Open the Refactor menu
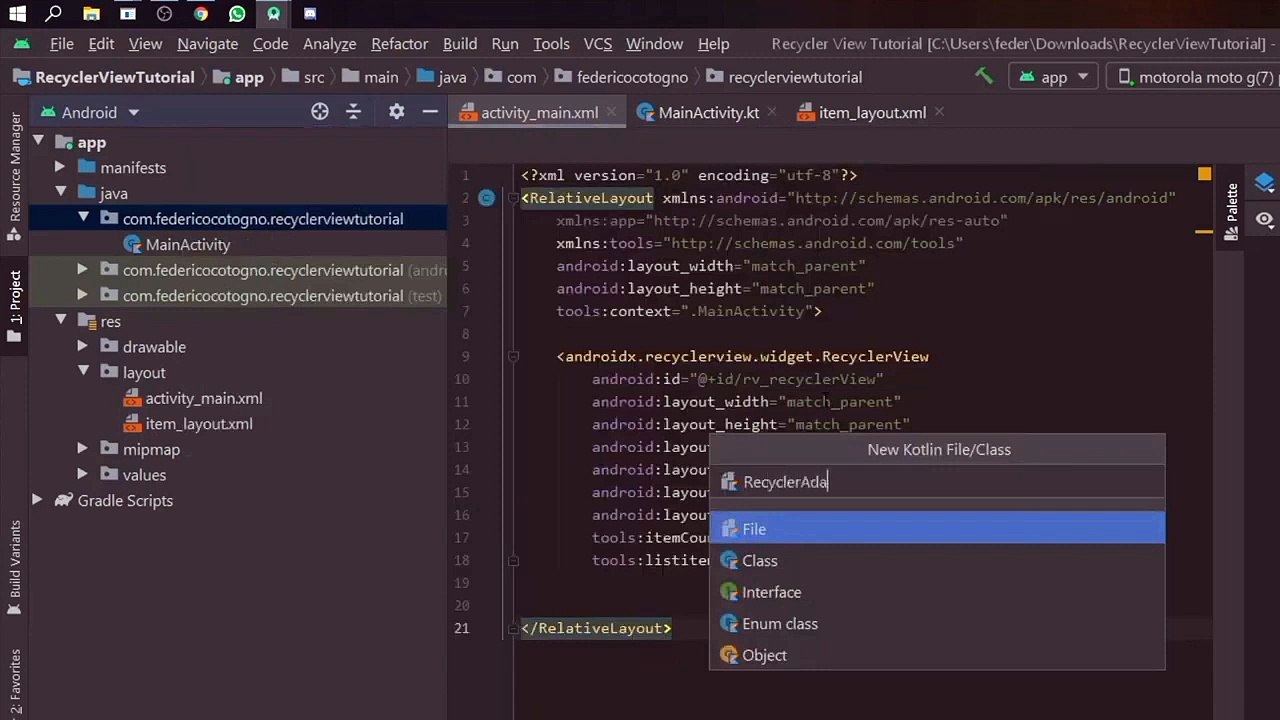This screenshot has height=720, width=1280. (x=399, y=44)
